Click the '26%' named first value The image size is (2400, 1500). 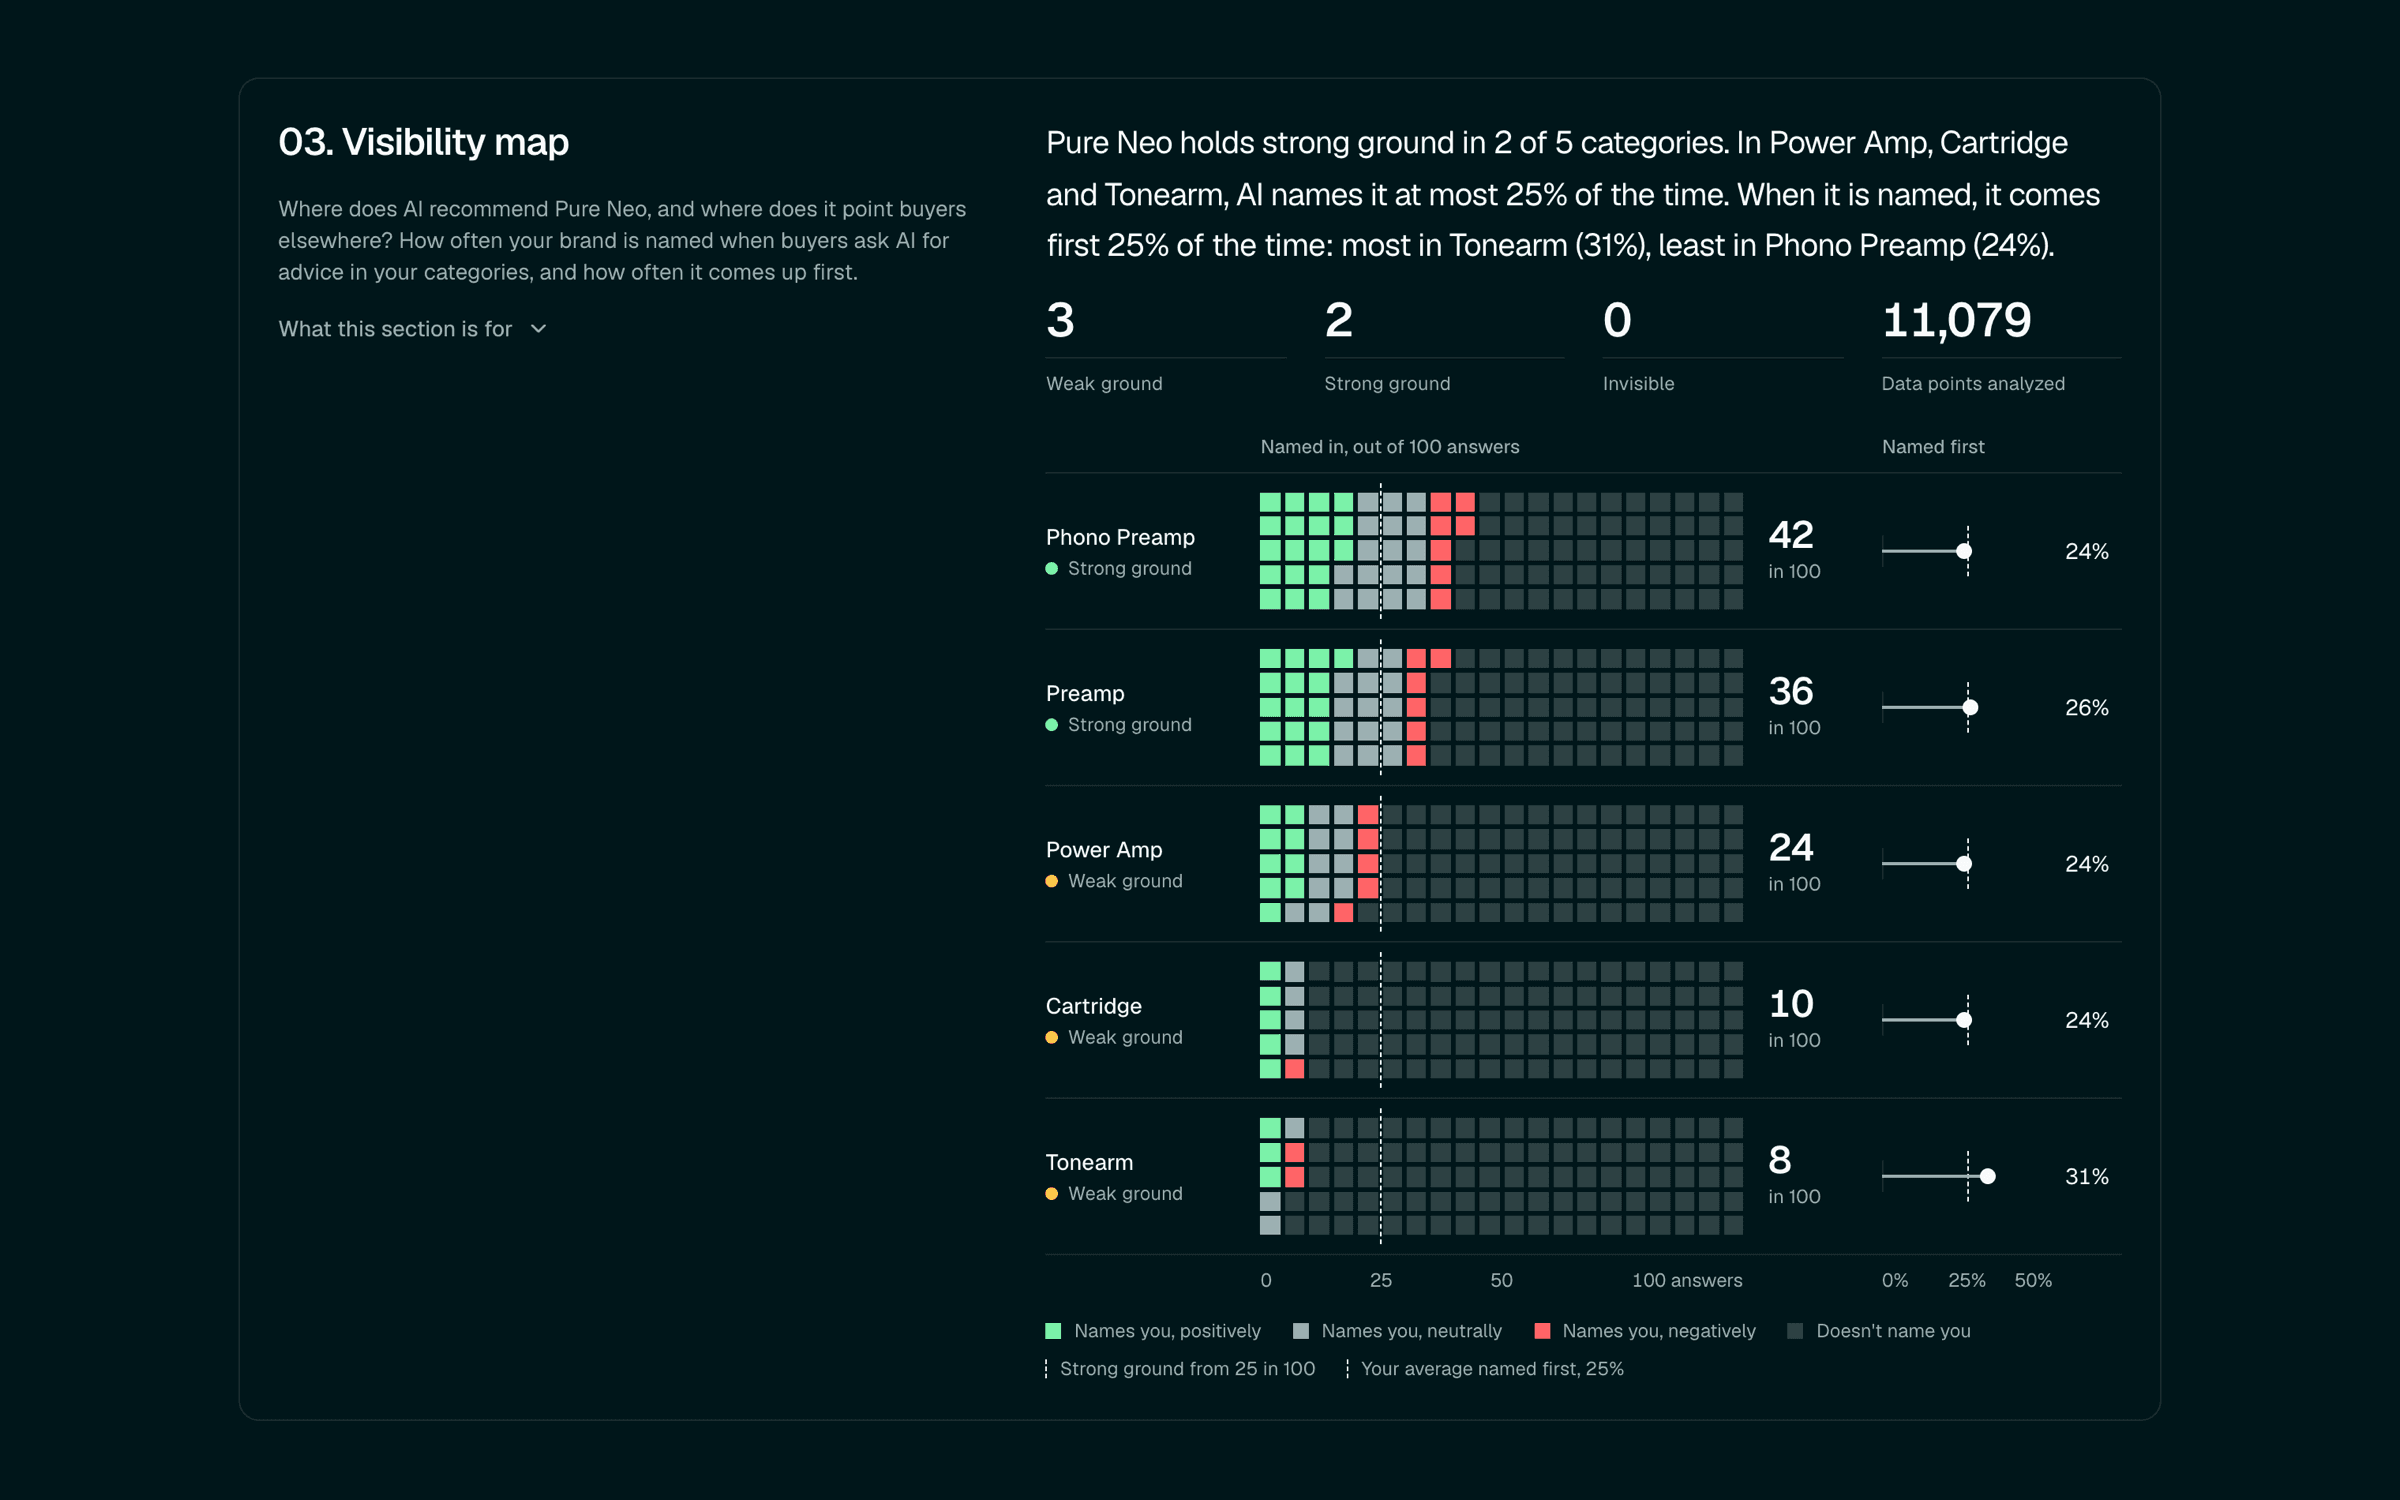click(x=2087, y=707)
